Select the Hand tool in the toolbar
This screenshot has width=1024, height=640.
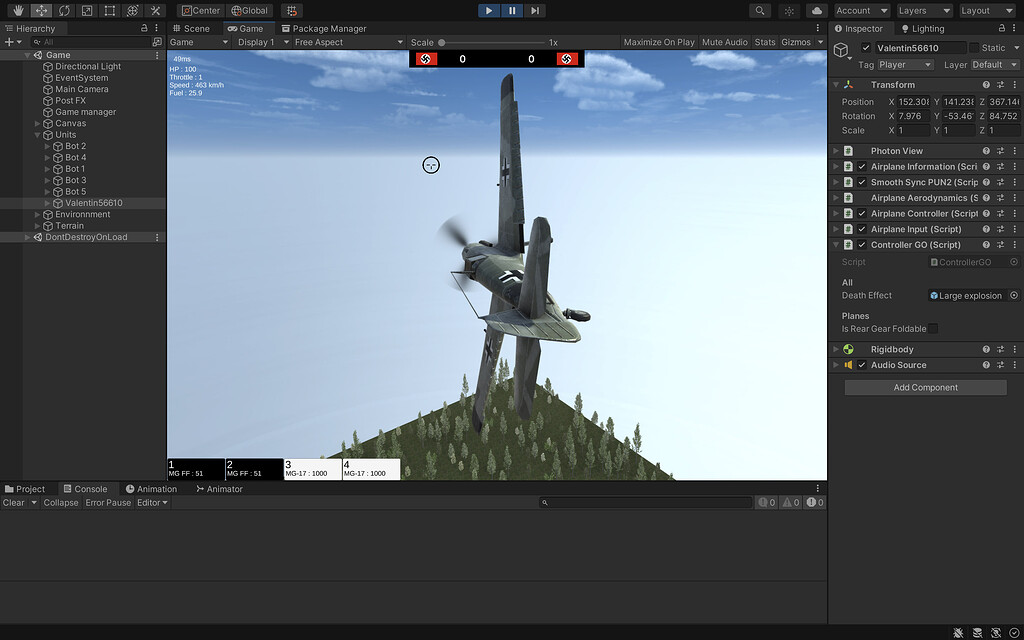(x=17, y=10)
